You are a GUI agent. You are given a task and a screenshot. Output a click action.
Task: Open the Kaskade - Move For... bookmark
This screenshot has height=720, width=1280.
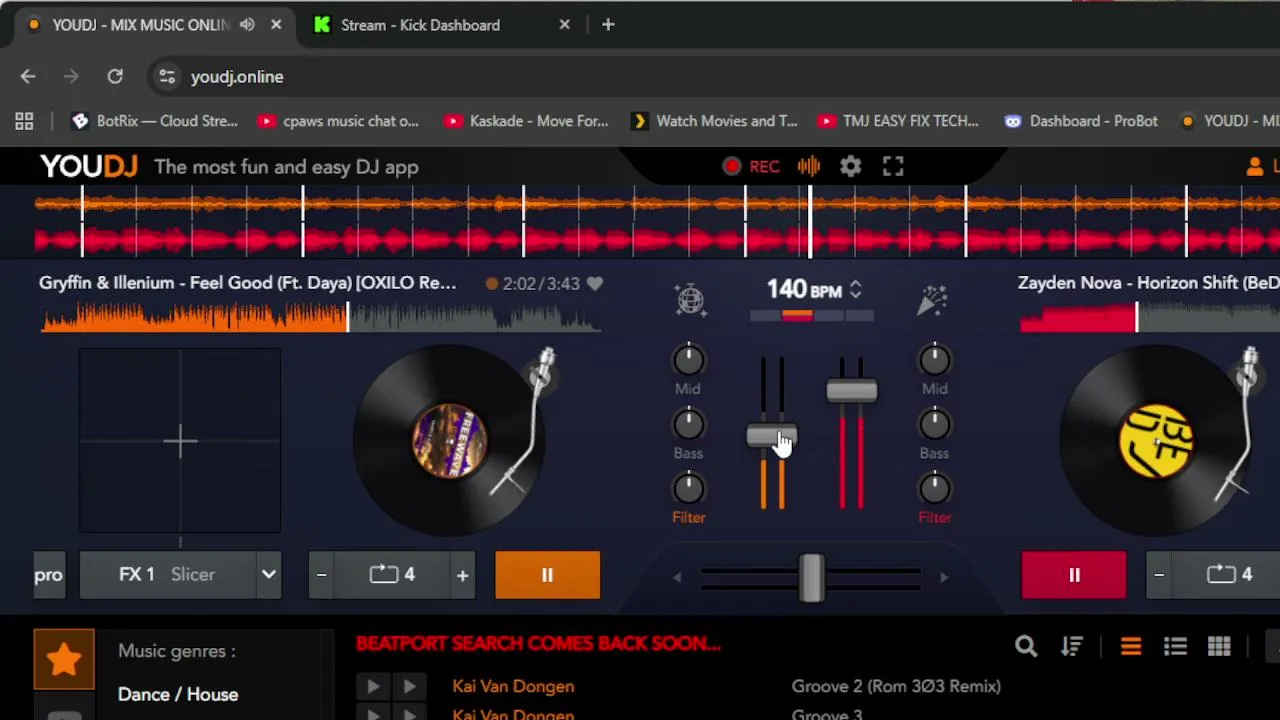click(x=527, y=121)
